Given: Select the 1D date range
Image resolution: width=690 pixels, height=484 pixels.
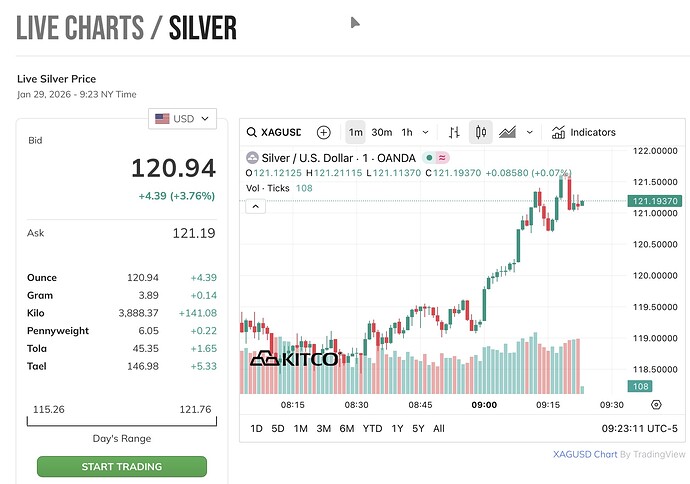Looking at the screenshot, I should (x=256, y=428).
